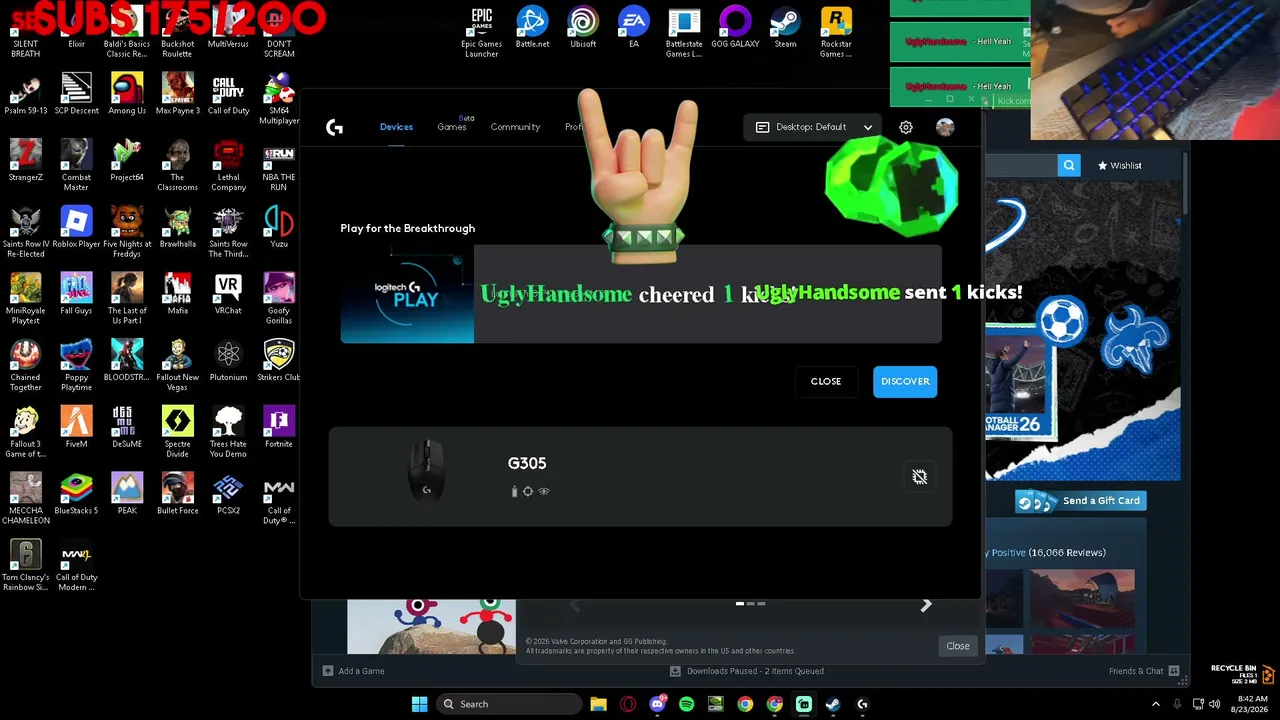Open the Plutonium desktop shortcut
The image size is (1280, 720).
tap(228, 361)
